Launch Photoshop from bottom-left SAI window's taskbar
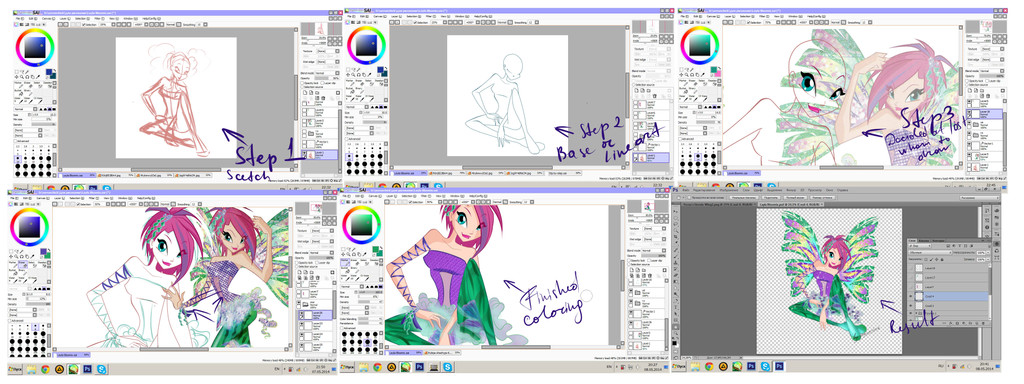 [88, 369]
